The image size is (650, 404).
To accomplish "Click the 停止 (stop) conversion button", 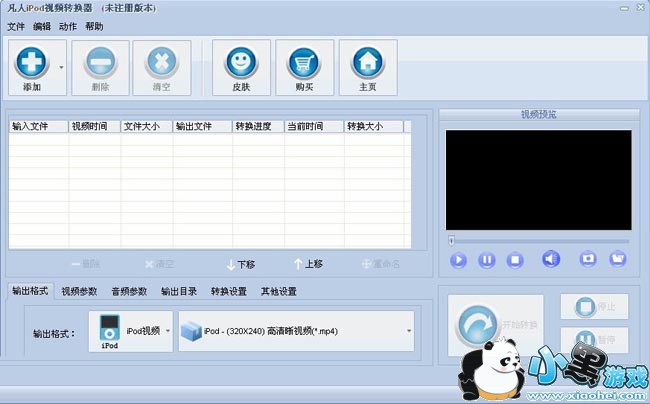I will [x=594, y=307].
